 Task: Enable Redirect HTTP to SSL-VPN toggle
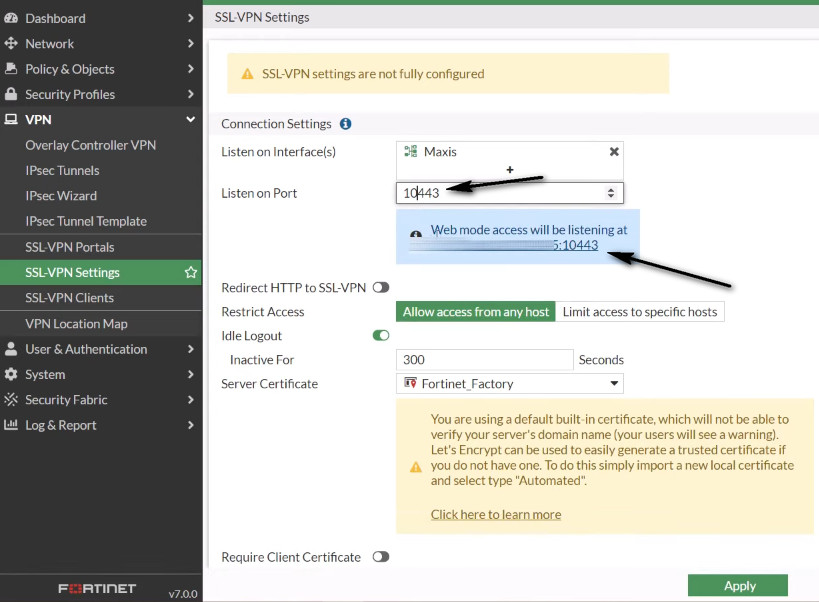point(381,287)
